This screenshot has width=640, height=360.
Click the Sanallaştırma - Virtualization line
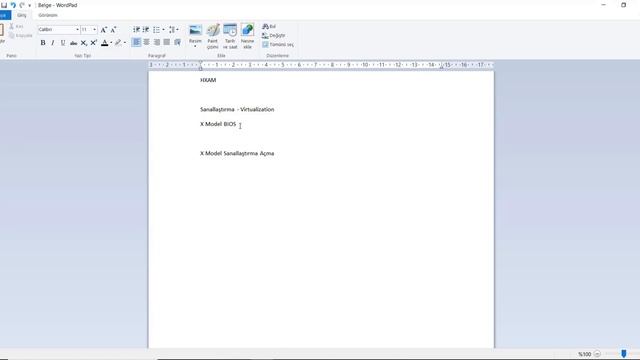click(237, 109)
